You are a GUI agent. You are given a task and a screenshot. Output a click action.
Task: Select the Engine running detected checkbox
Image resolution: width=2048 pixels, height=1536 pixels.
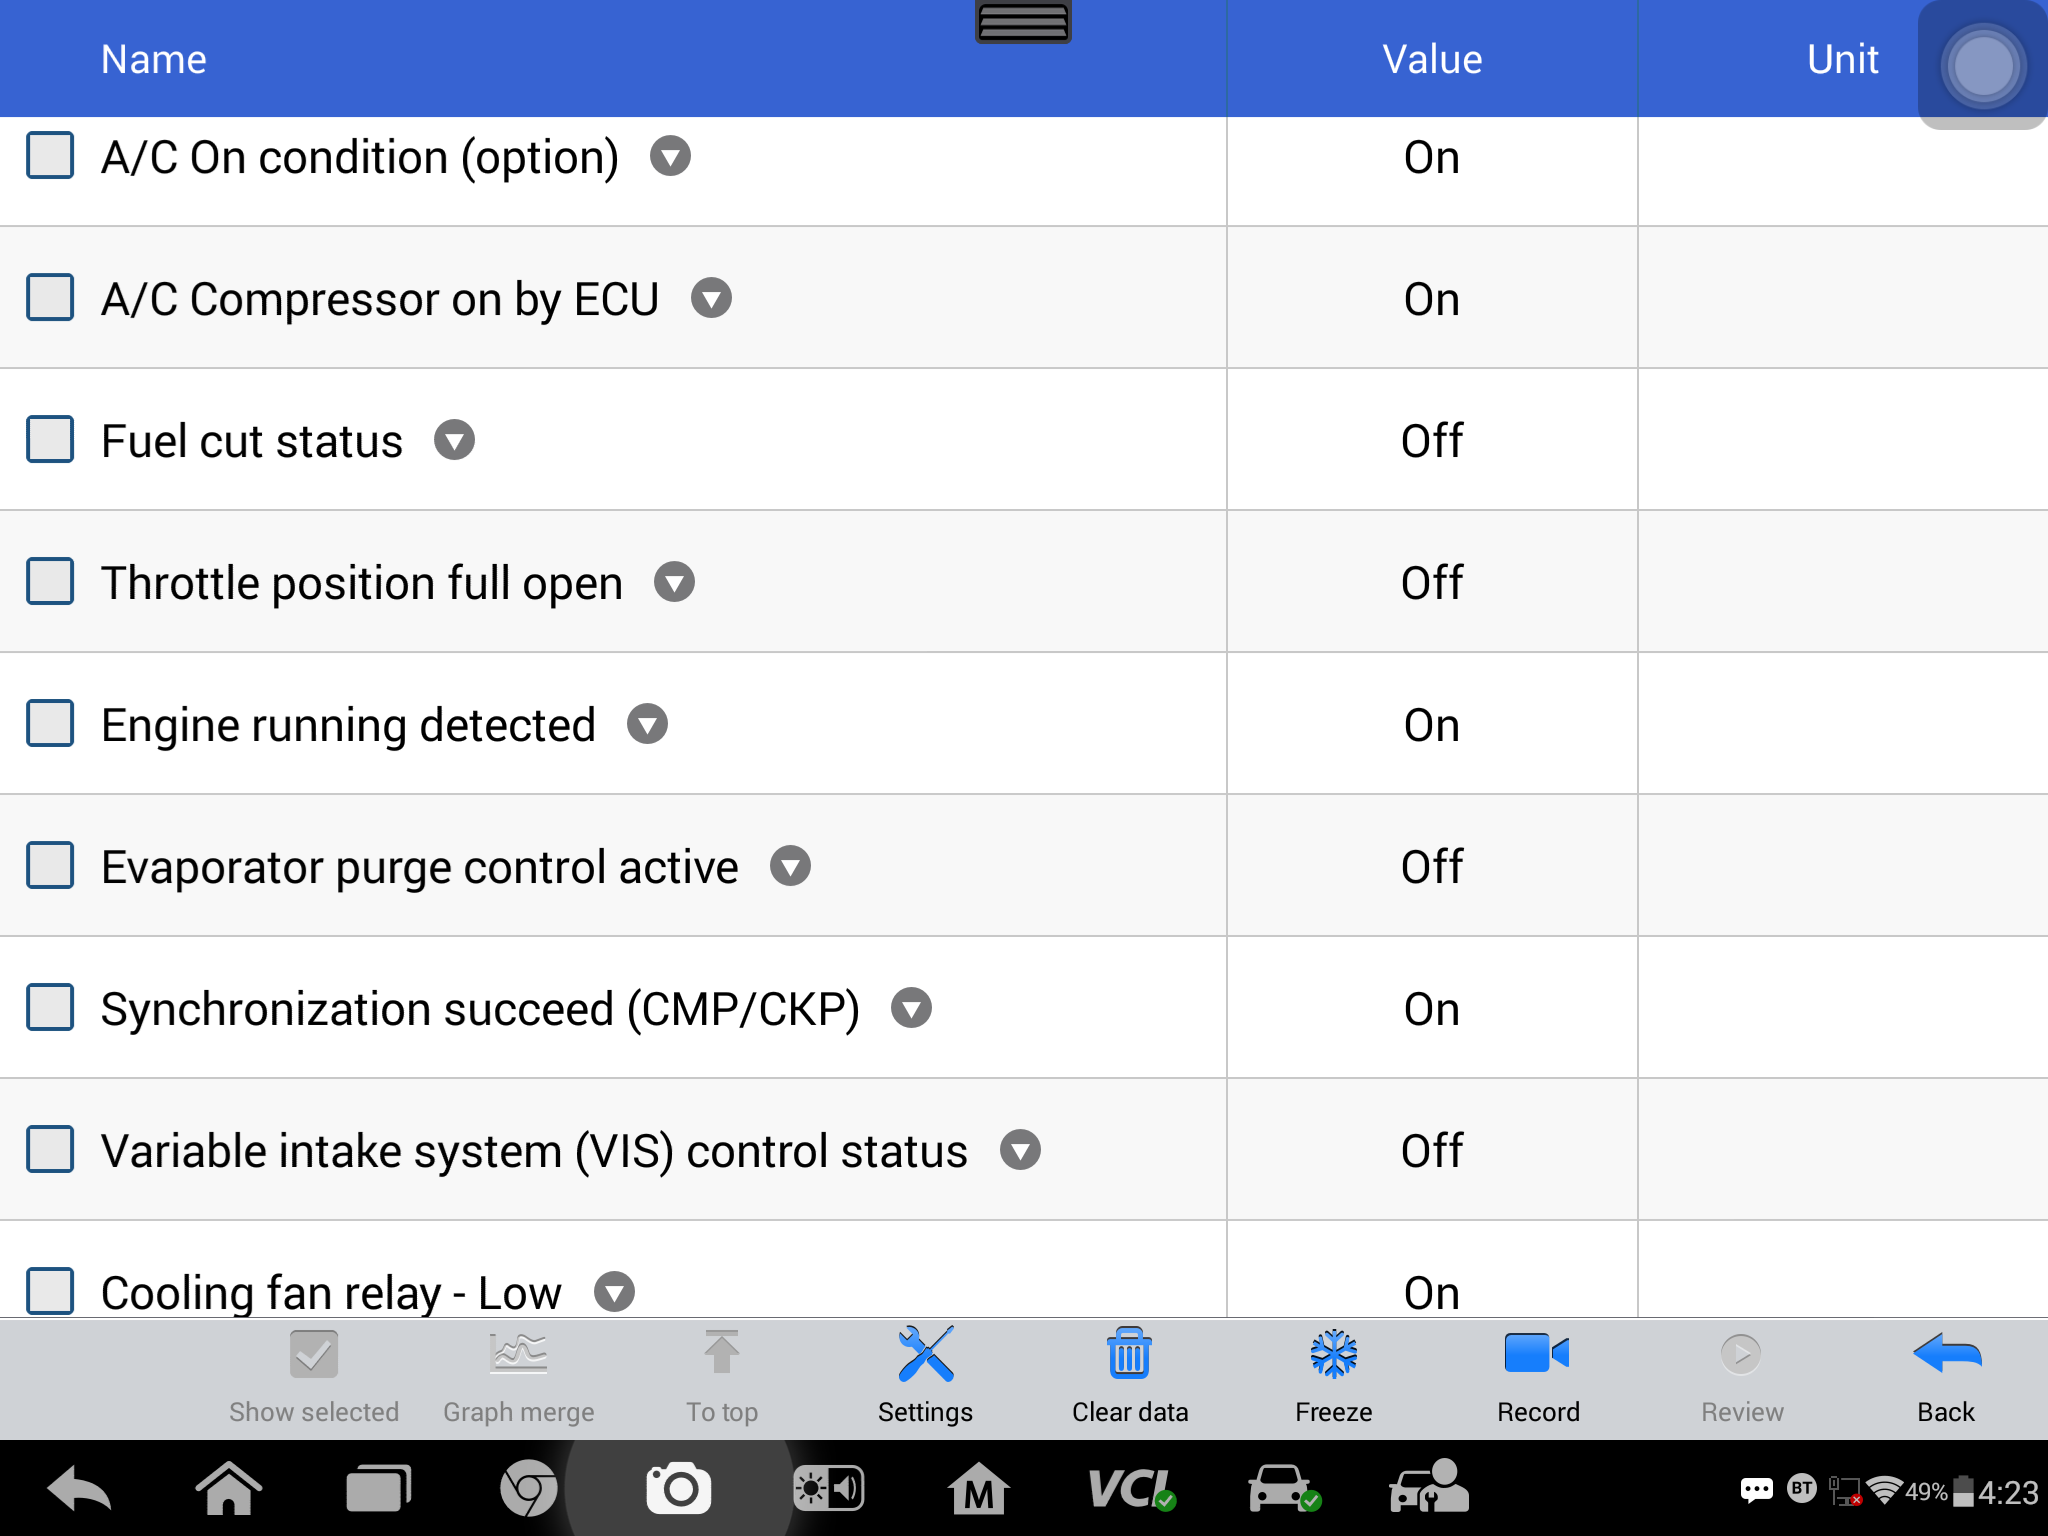point(50,724)
